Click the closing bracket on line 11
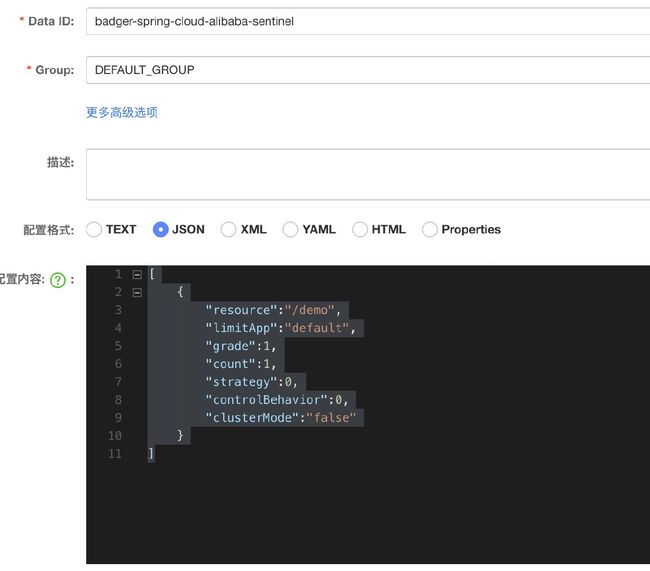650x571 pixels. (151, 454)
